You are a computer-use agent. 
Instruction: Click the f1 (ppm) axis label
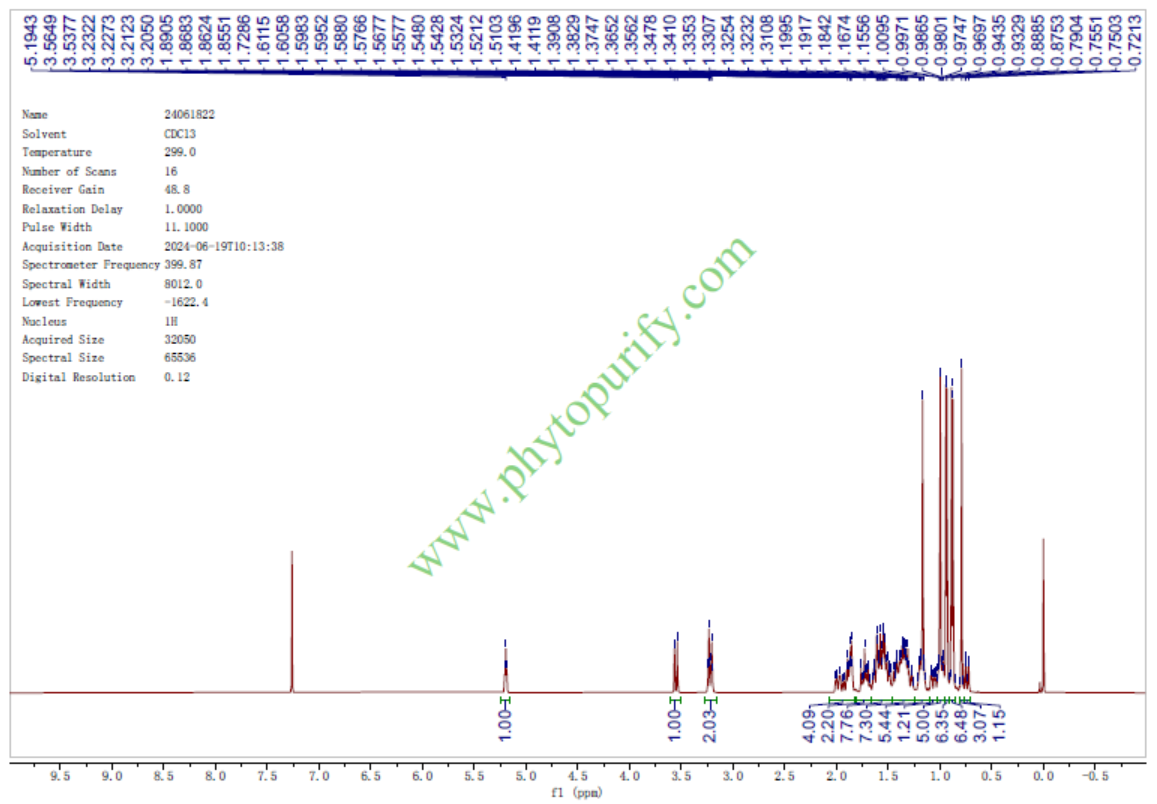(575, 794)
